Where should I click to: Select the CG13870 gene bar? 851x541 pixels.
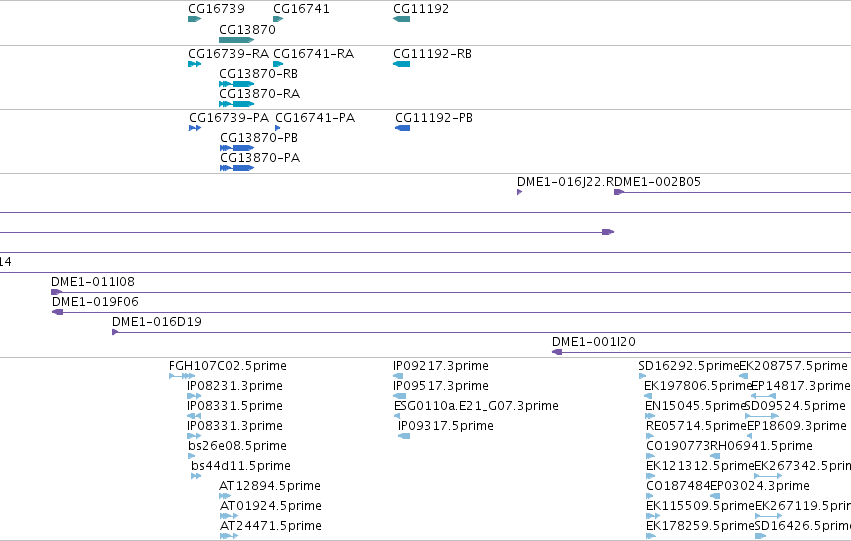pos(237,40)
